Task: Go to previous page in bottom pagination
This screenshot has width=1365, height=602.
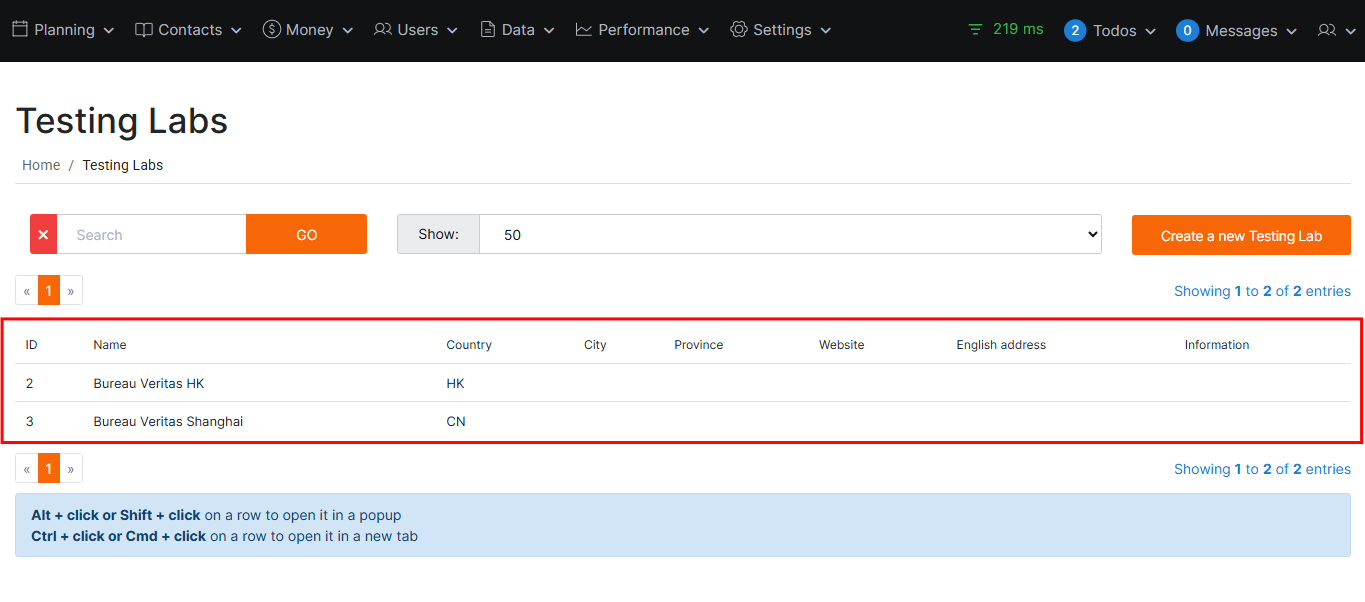Action: pyautogui.click(x=27, y=469)
